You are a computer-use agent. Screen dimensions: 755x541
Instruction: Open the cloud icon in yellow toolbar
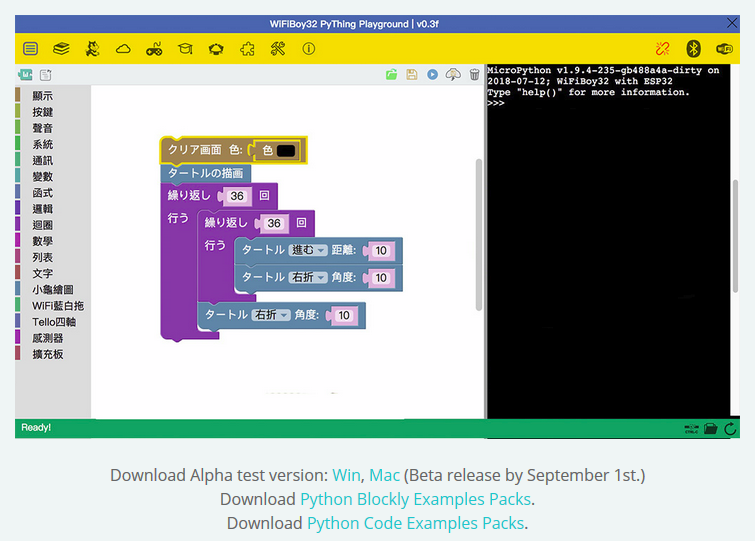(x=123, y=49)
